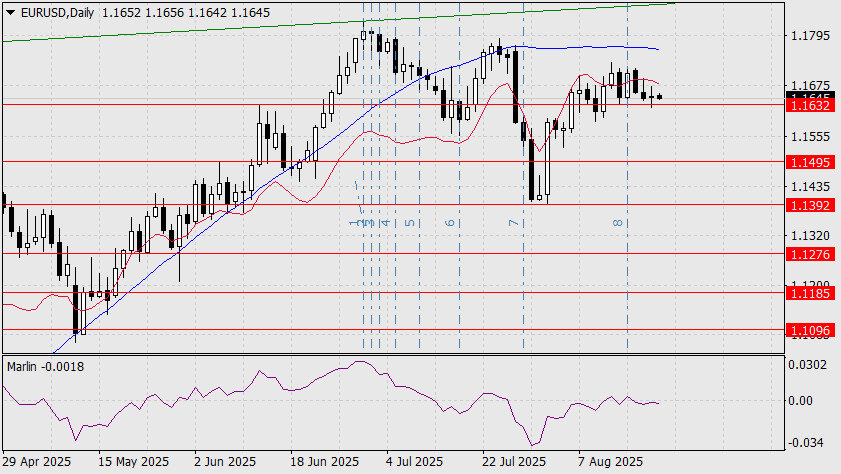Viewport: 841px width, 474px height.
Task: Click the 15 May 2025 date label
Action: coord(134,462)
